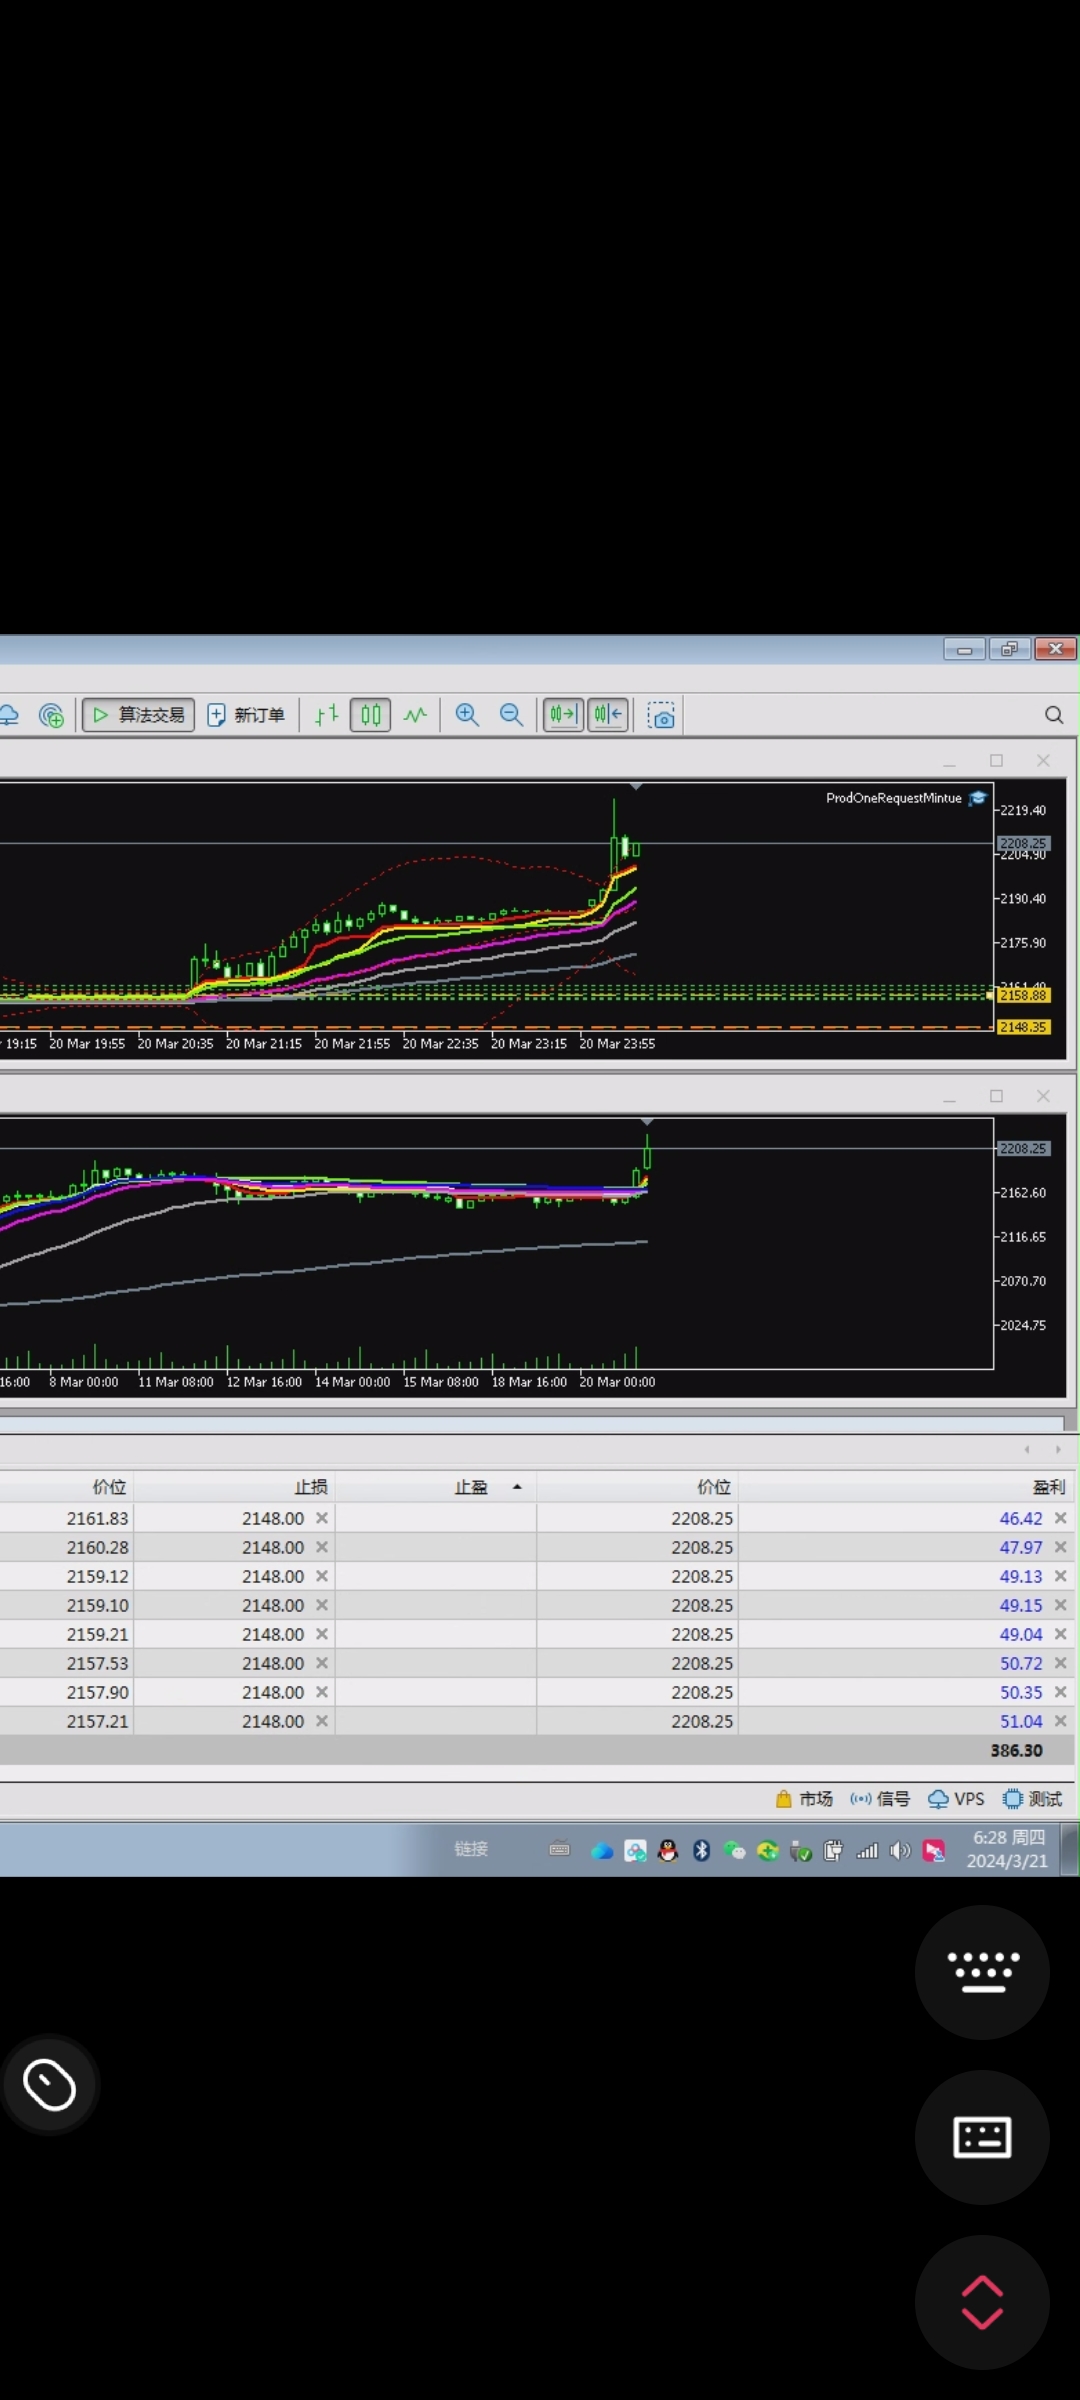Sort positions by the 止盈 column arrow
This screenshot has width=1080, height=2400.
pyautogui.click(x=517, y=1487)
